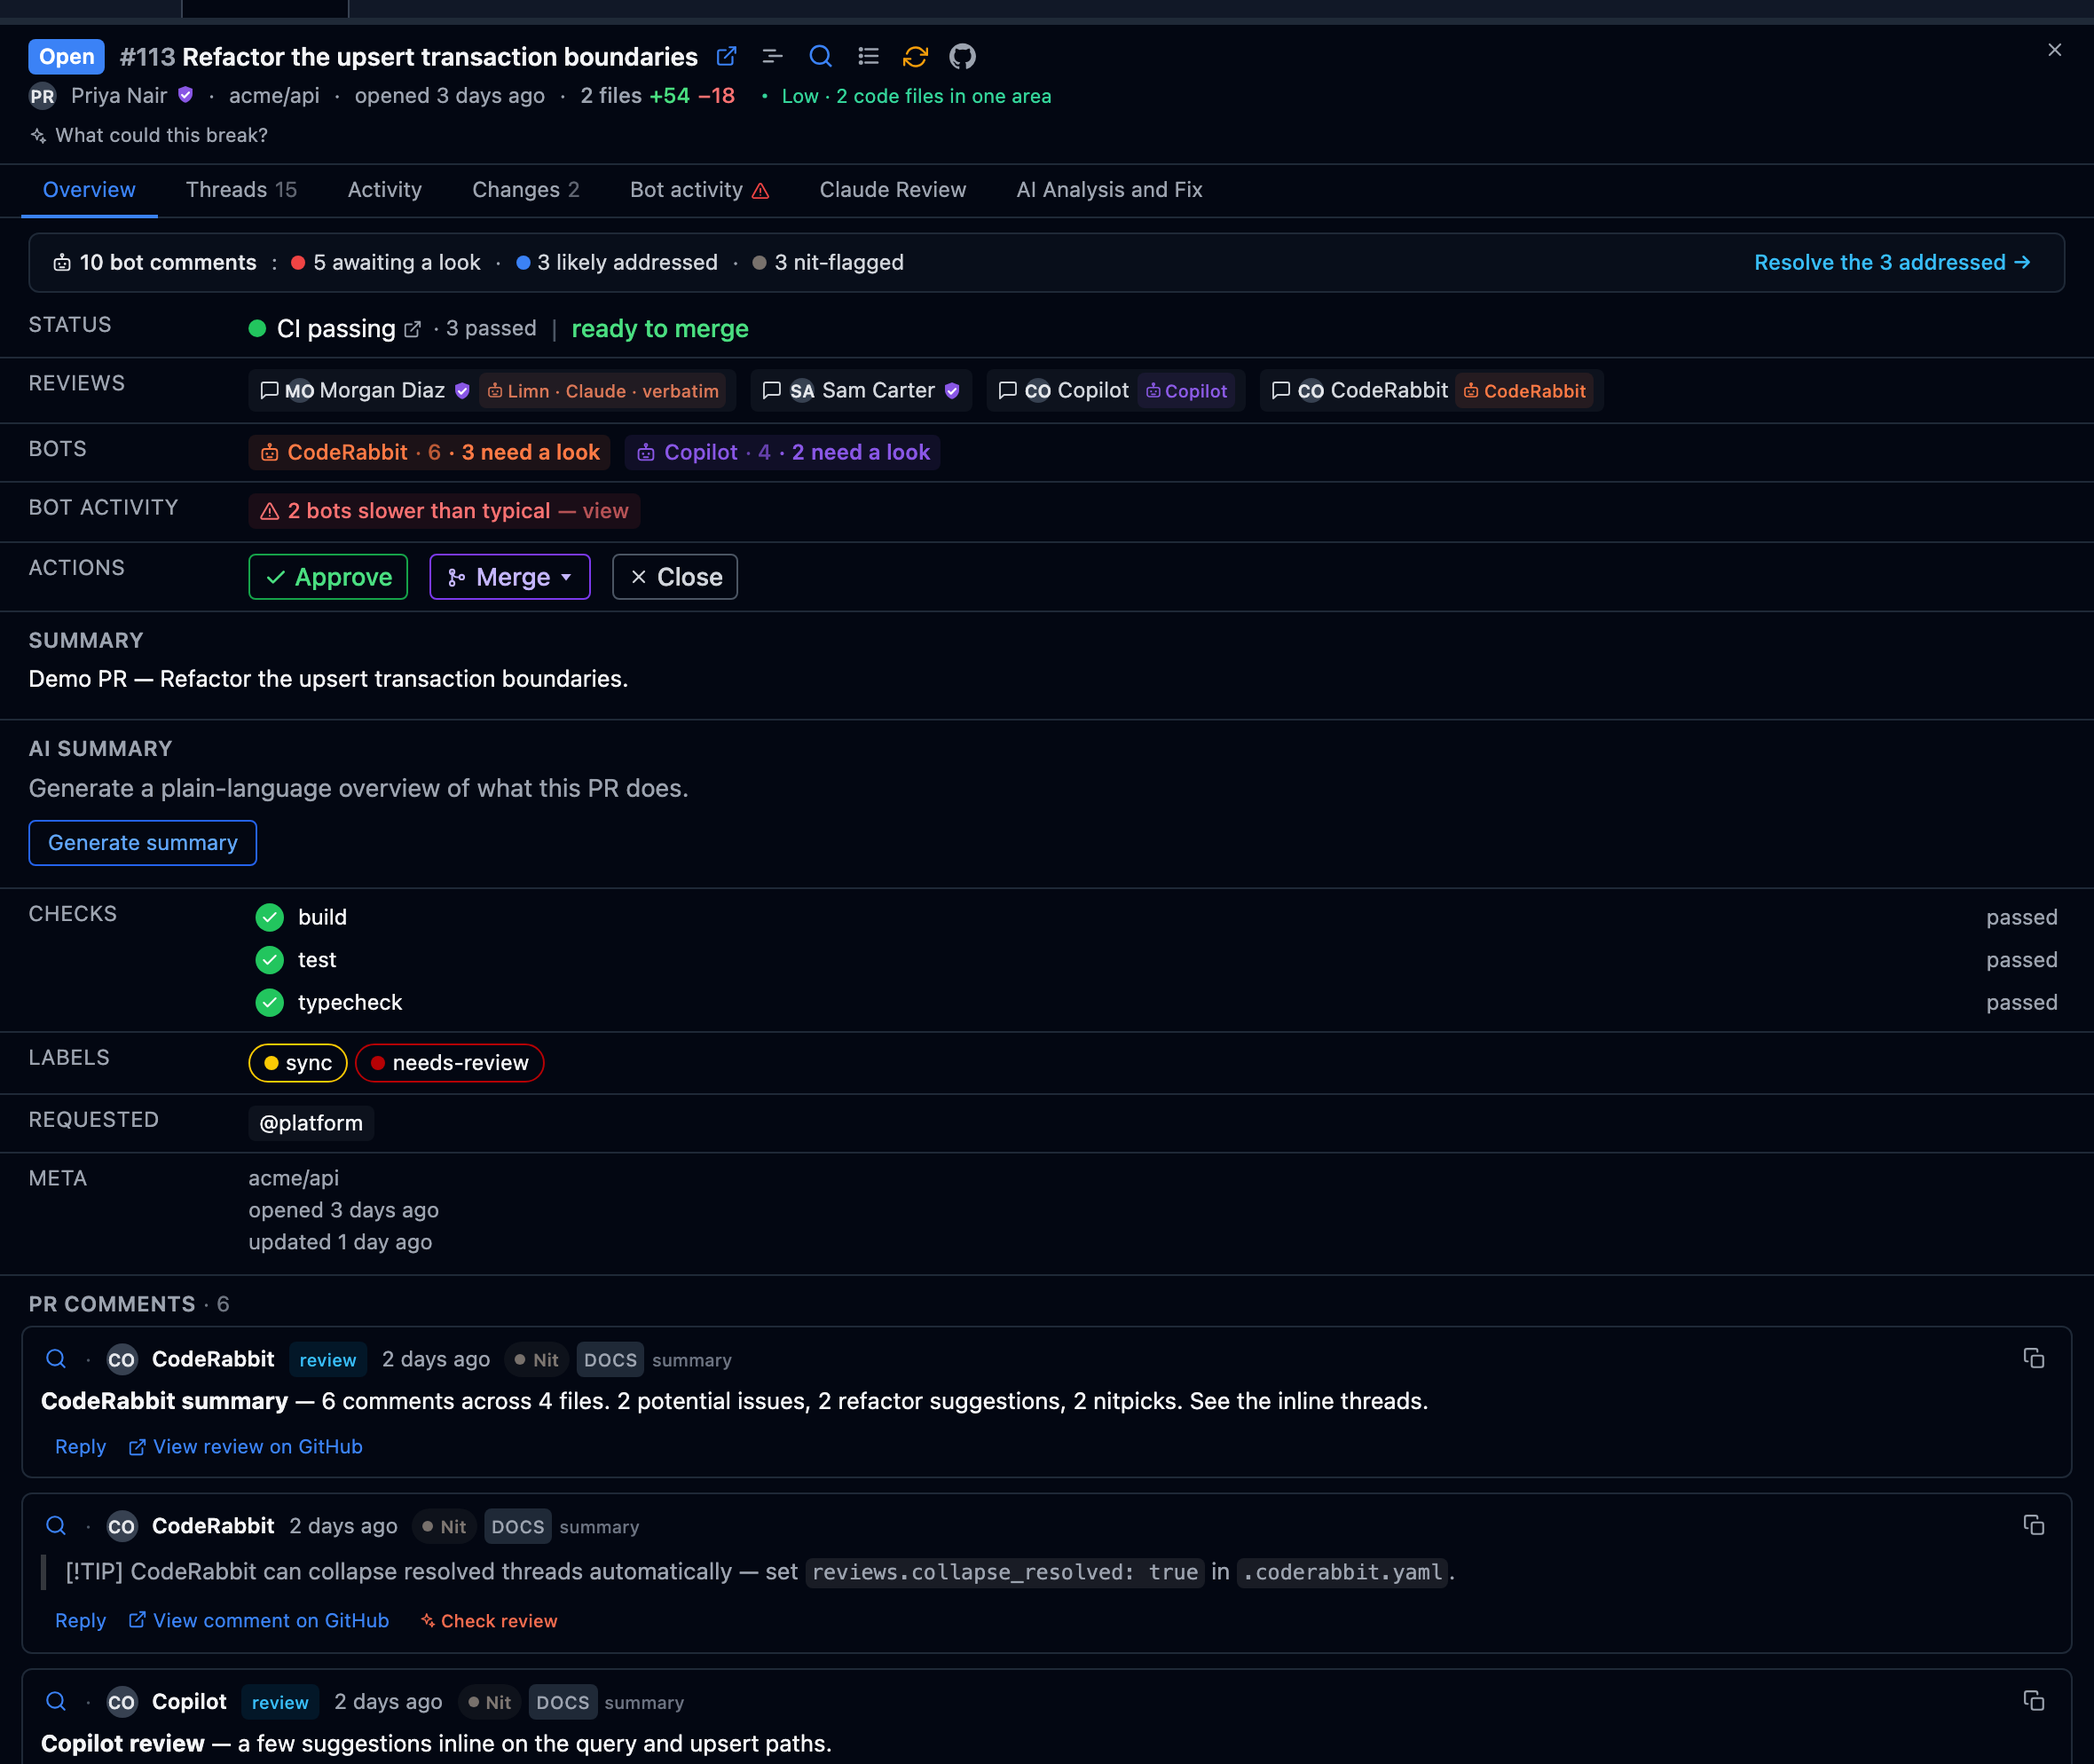Click magnifier icon on CodeRabbit summary comment

(56, 1359)
